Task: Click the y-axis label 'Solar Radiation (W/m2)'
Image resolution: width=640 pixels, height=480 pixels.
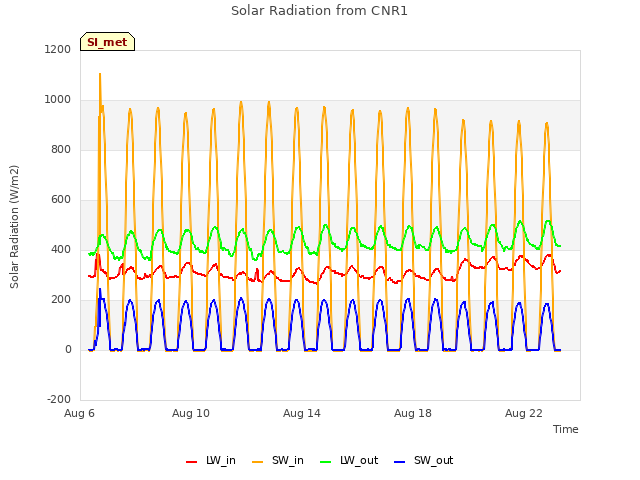Action: tap(14, 227)
